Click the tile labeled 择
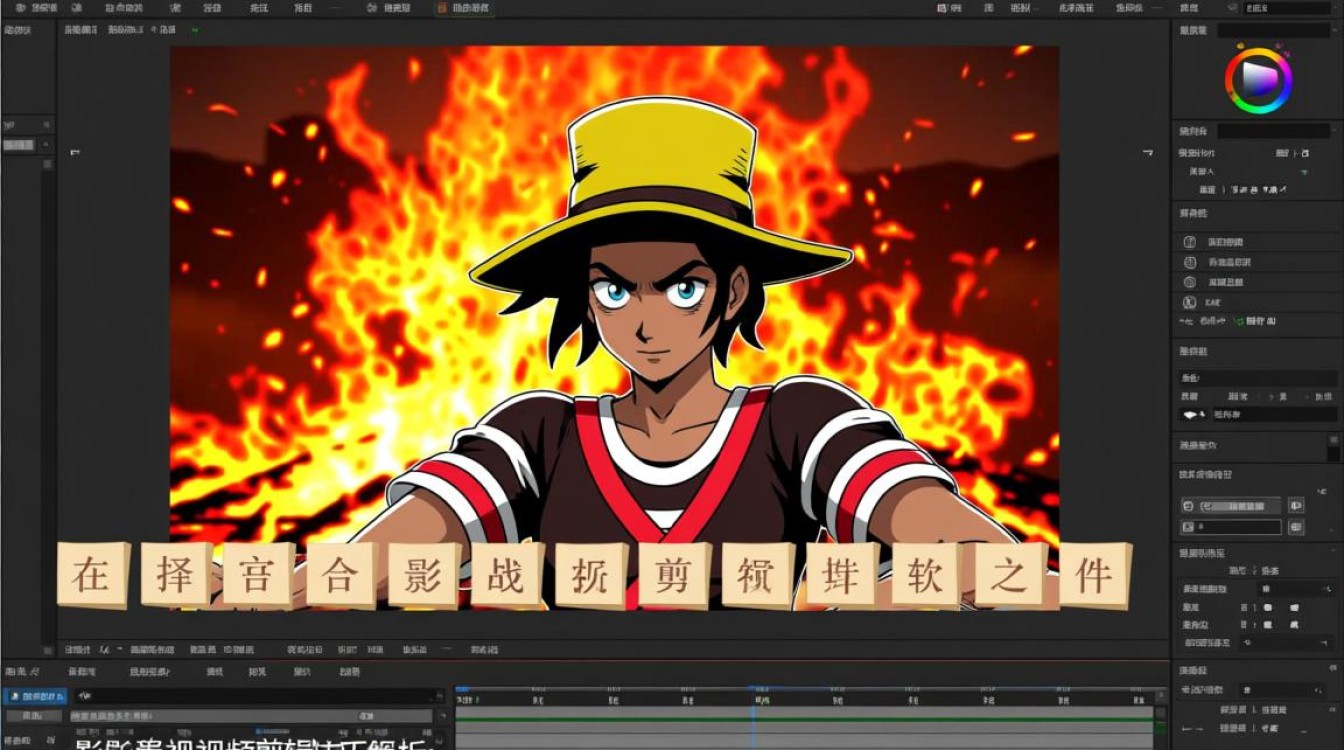The height and width of the screenshot is (750, 1344). click(176, 575)
